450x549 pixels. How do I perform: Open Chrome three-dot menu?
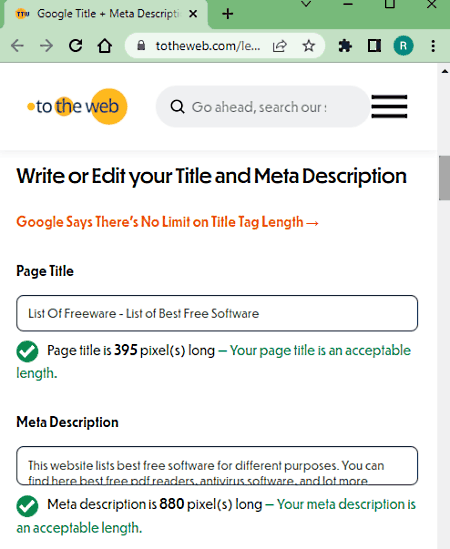pyautogui.click(x=433, y=46)
